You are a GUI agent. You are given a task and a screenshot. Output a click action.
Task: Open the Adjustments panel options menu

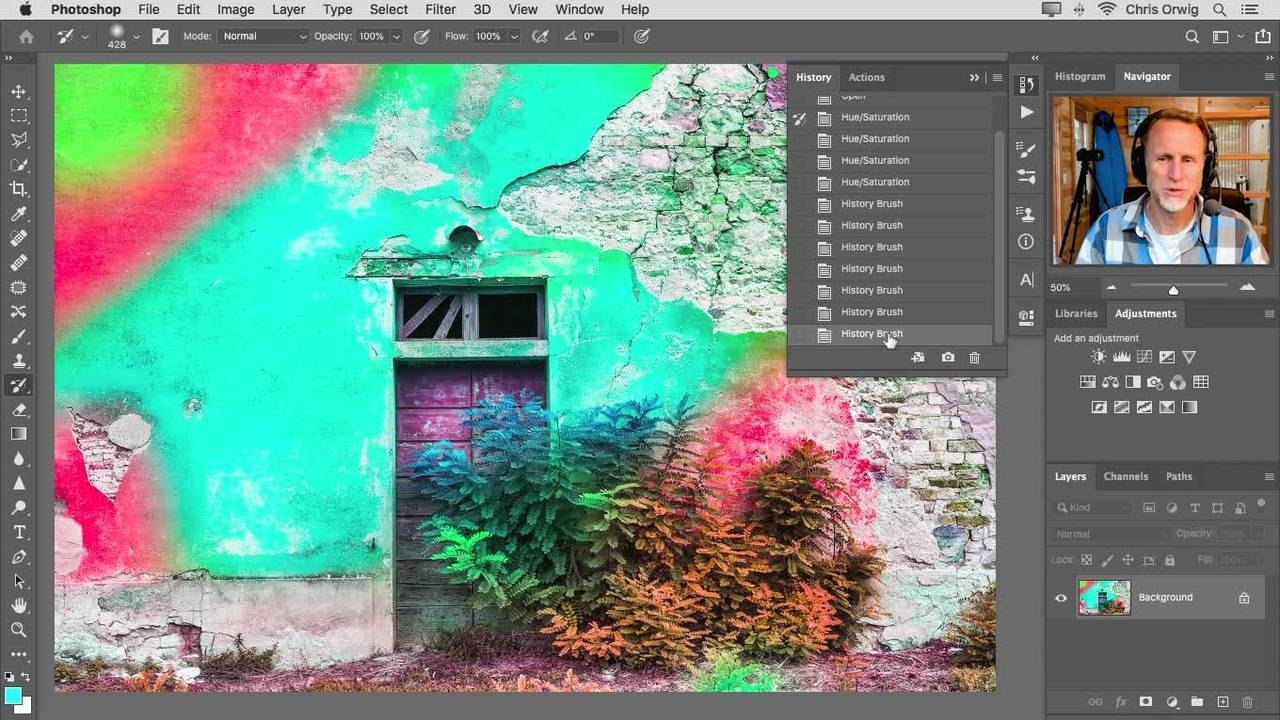pyautogui.click(x=1269, y=314)
